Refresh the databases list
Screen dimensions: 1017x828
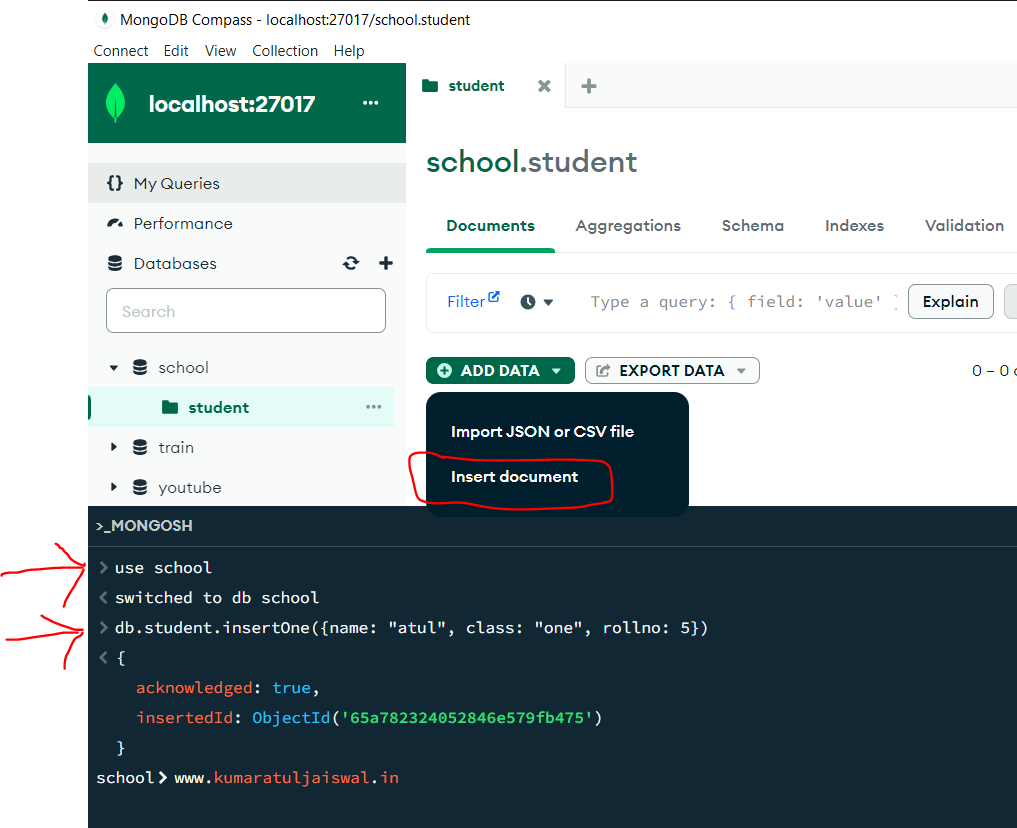pos(351,263)
